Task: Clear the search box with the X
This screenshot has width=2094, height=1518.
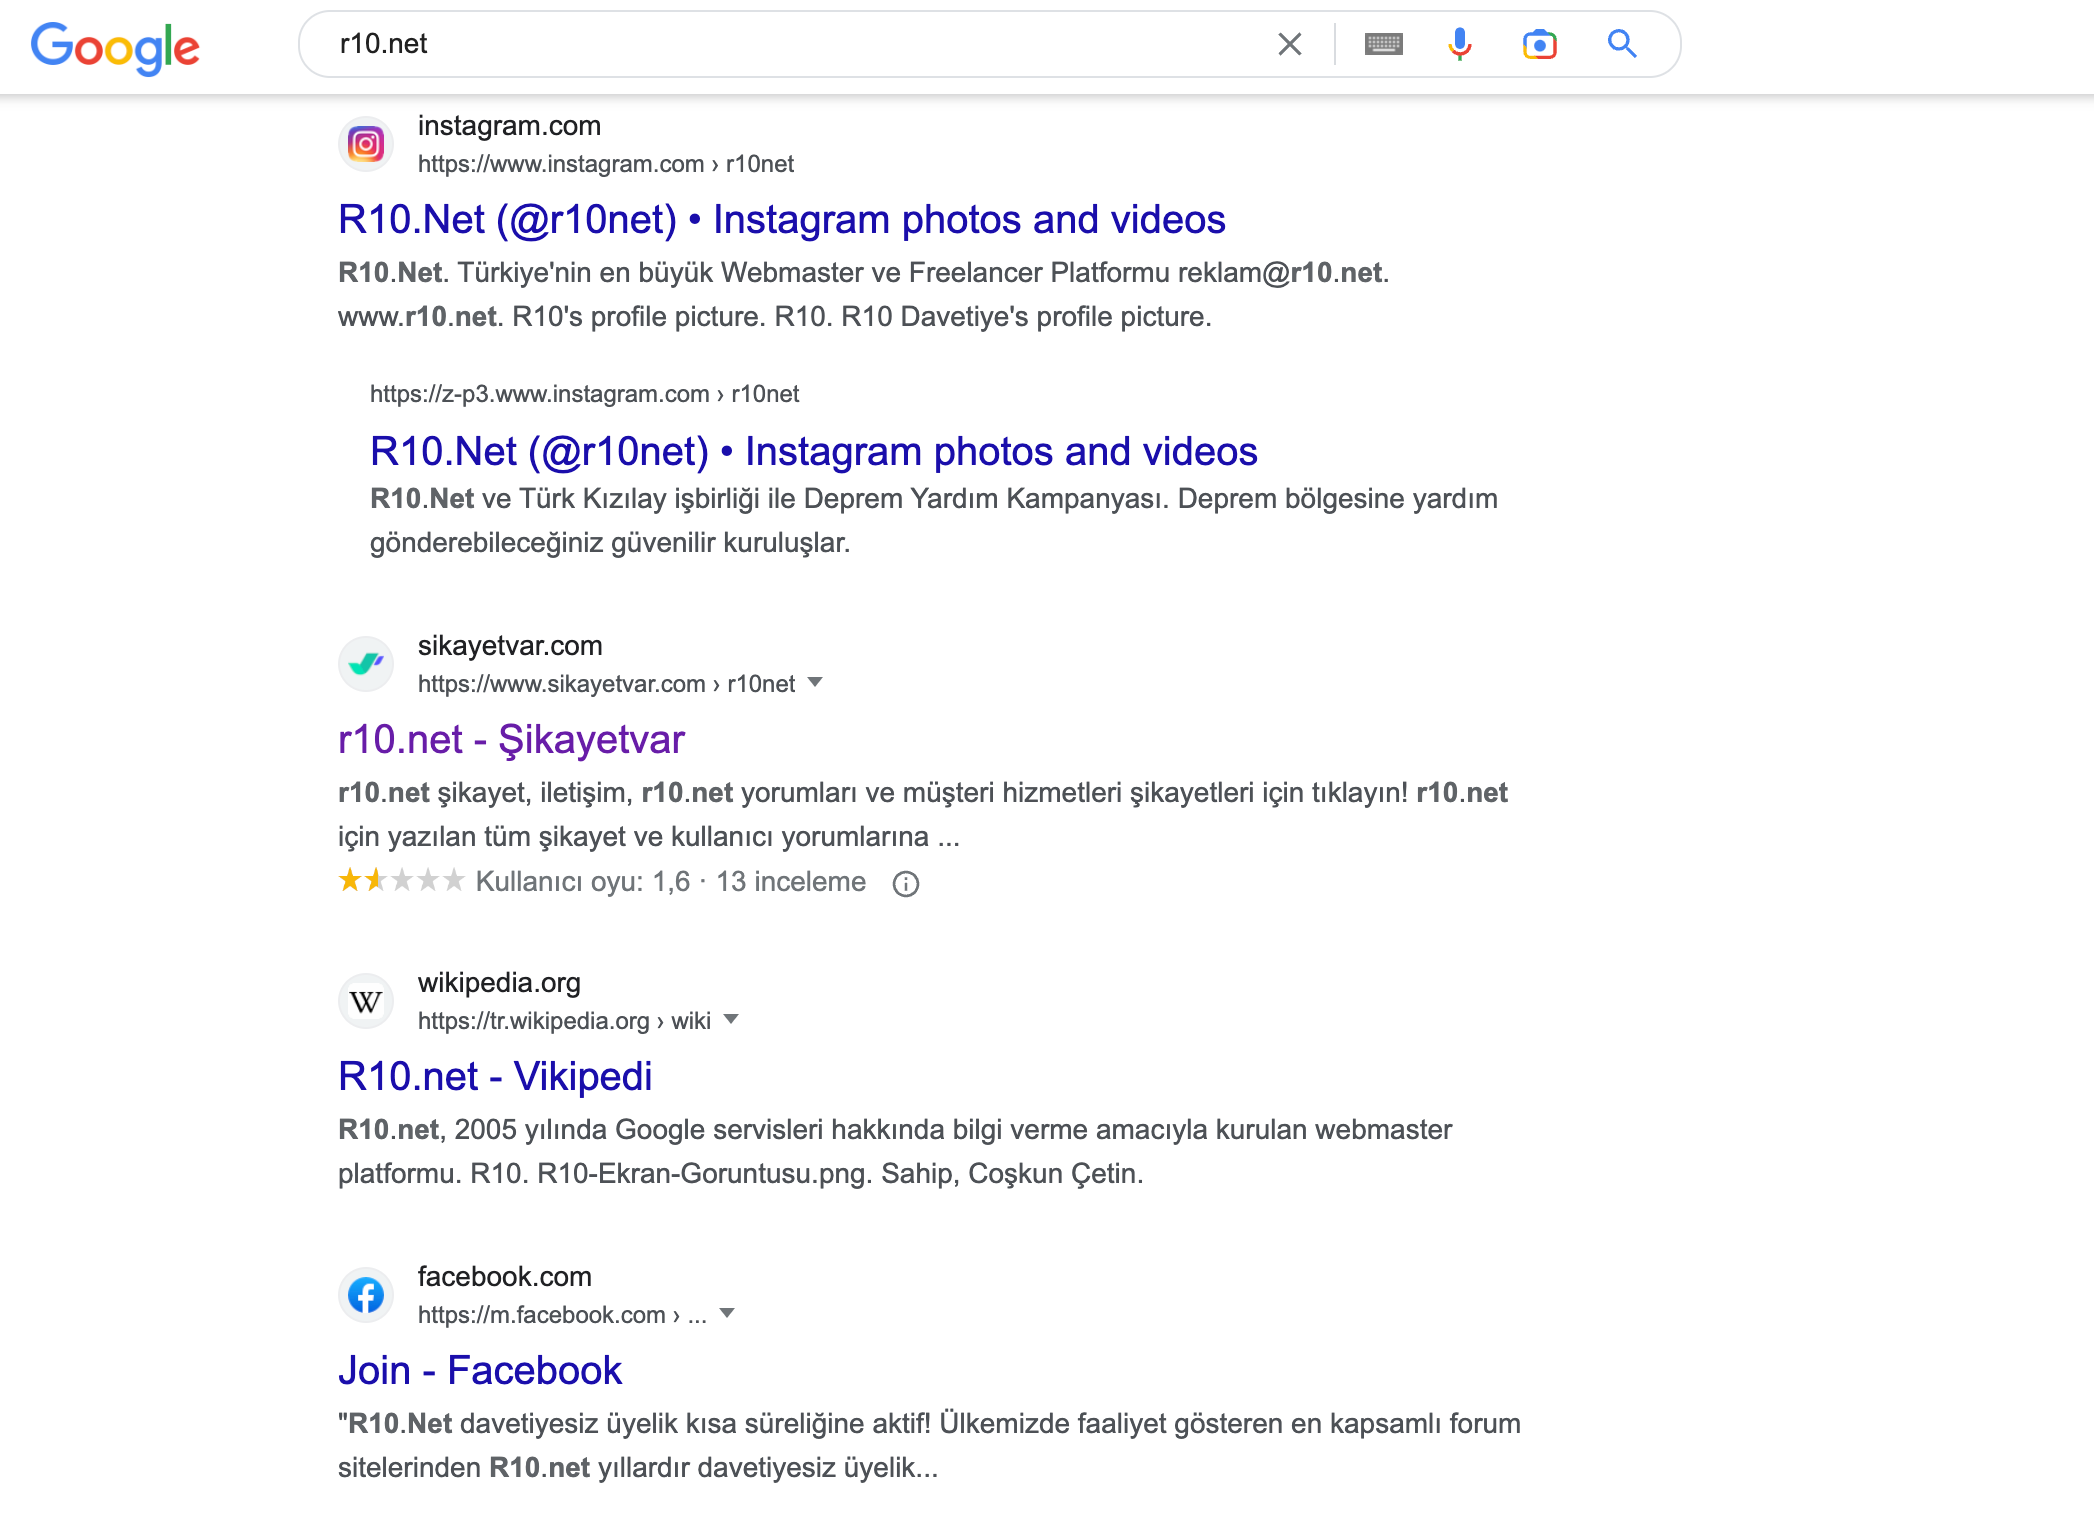Action: (1290, 44)
